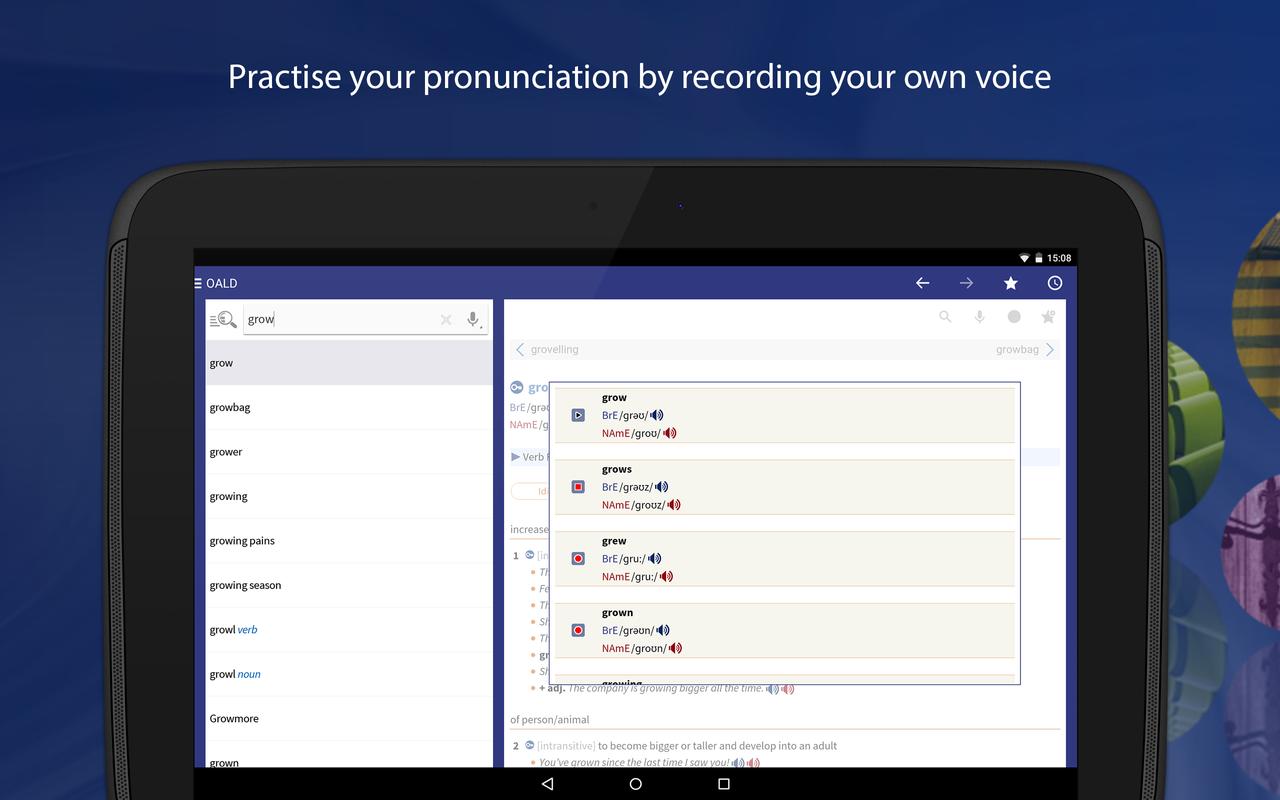Play BrE audio for 'grown'

[663, 630]
